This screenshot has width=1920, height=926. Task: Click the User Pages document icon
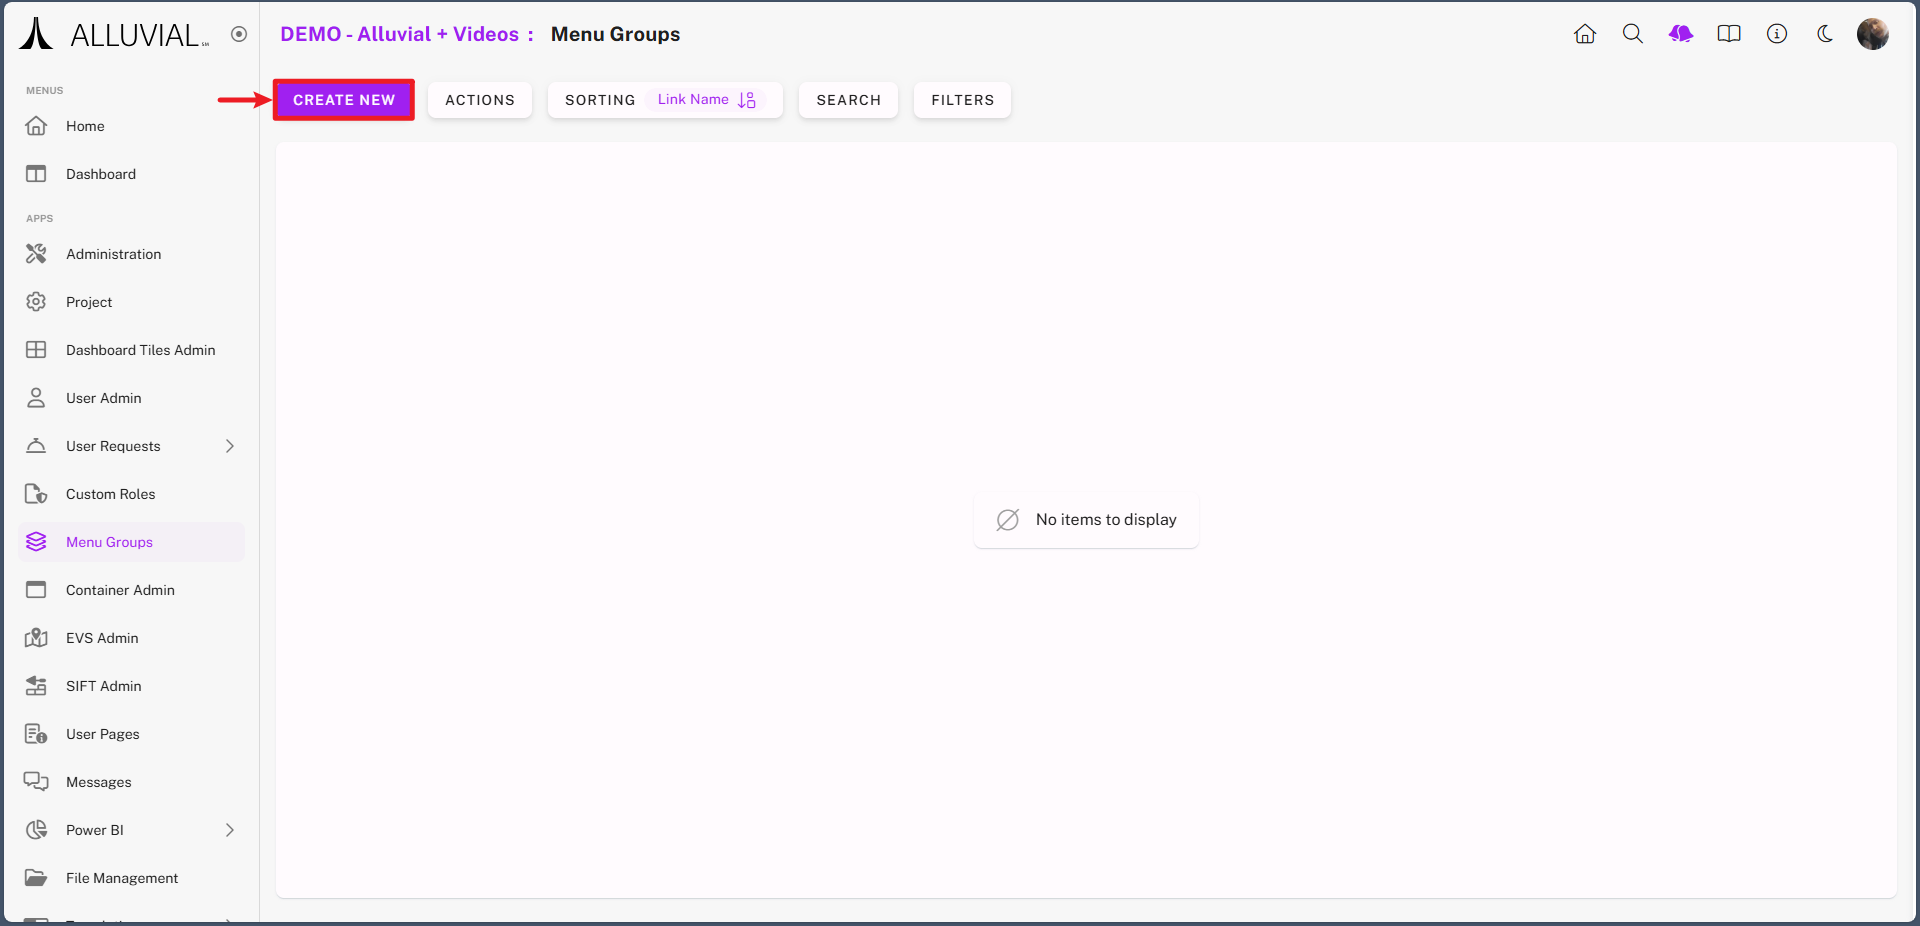pyautogui.click(x=36, y=734)
